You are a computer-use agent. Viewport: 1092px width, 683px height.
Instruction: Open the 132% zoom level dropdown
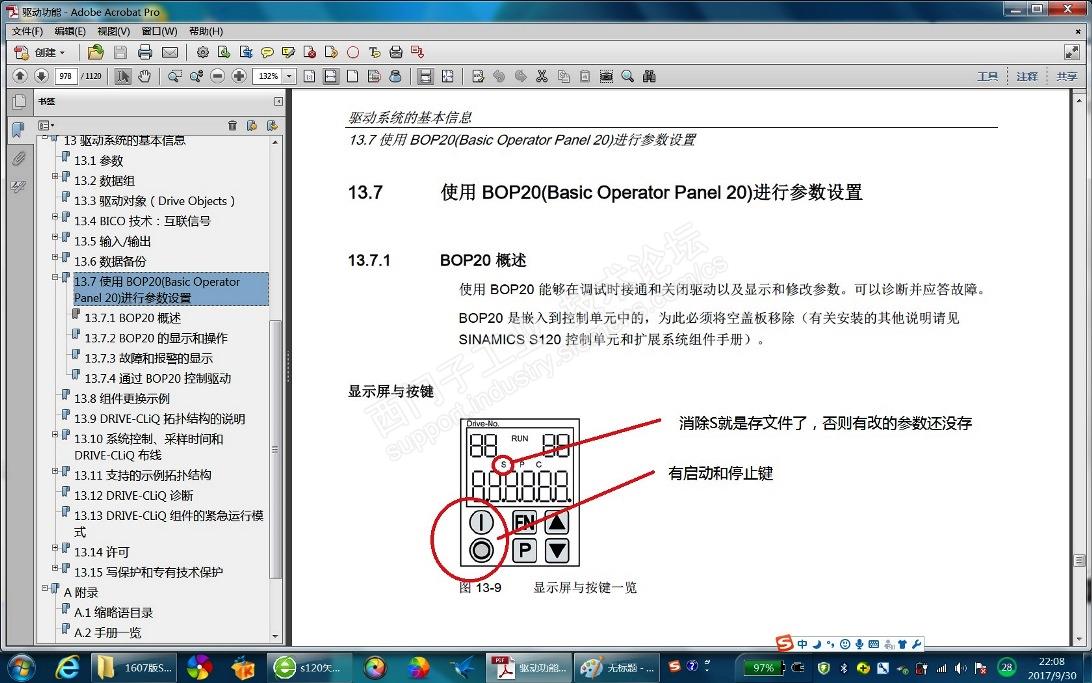290,76
